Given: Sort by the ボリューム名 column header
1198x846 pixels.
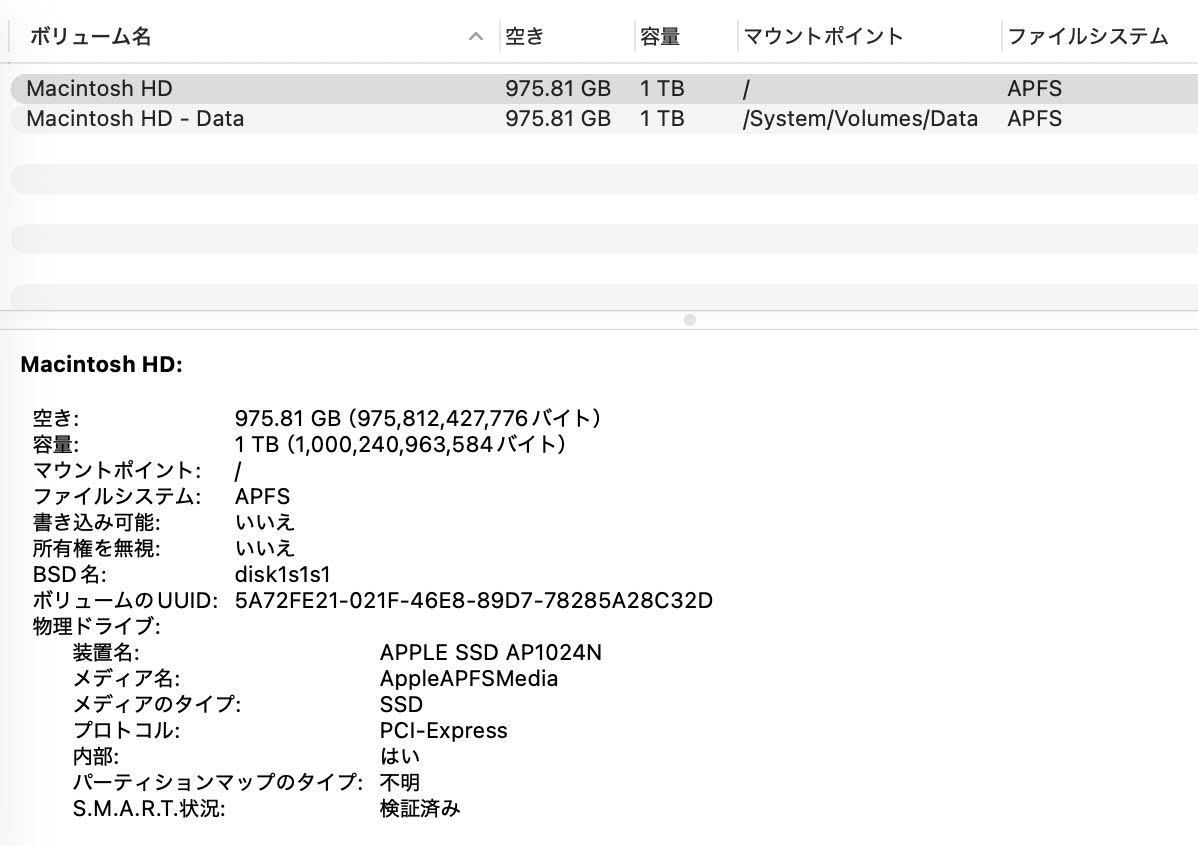Looking at the screenshot, I should point(90,37).
